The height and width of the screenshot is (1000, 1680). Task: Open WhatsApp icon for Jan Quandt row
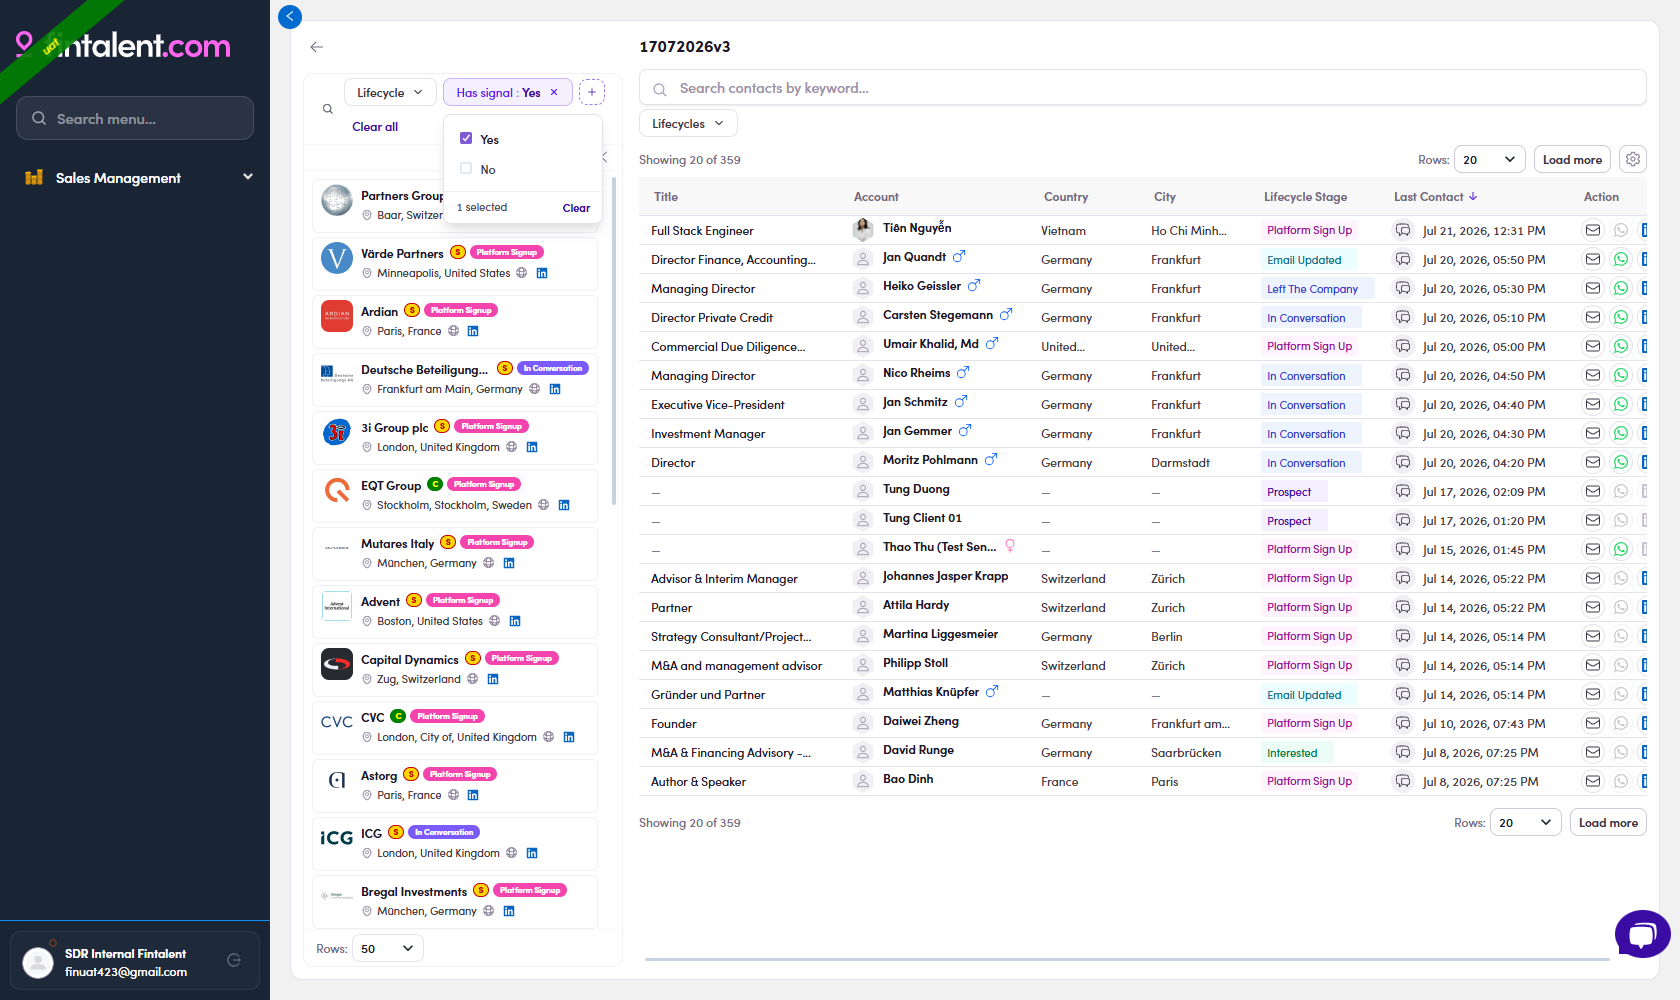1621,259
